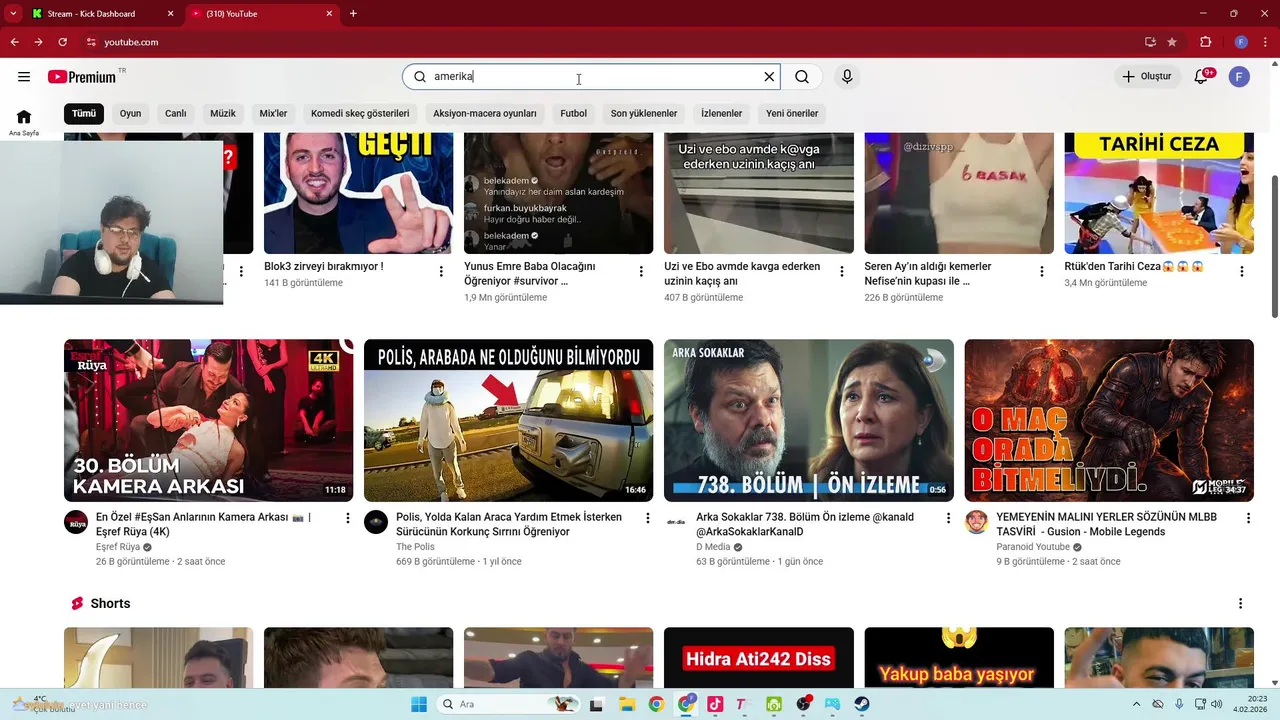Viewport: 1280px width, 720px height.
Task: Open the Polis, Arabada thumbnail
Action: coord(508,420)
